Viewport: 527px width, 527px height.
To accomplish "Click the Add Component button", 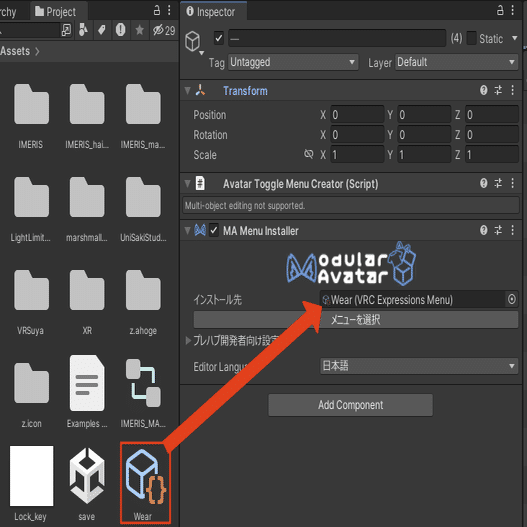I will coord(350,405).
